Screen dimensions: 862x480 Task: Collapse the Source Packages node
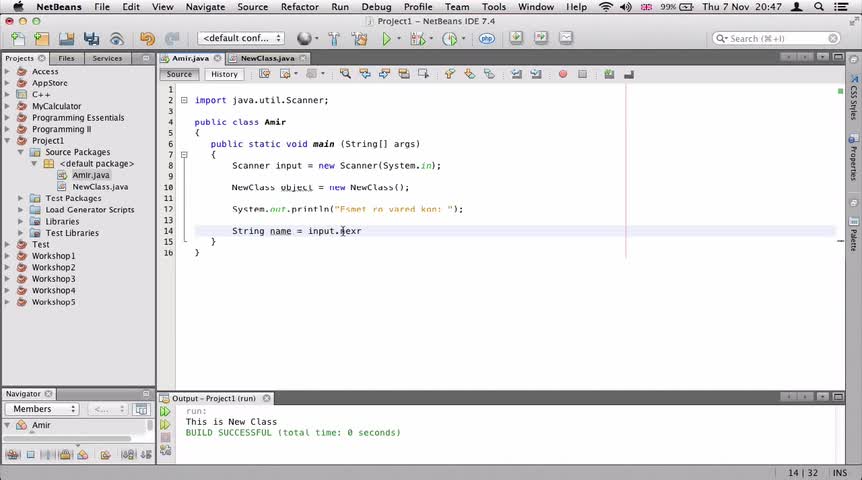pos(20,152)
